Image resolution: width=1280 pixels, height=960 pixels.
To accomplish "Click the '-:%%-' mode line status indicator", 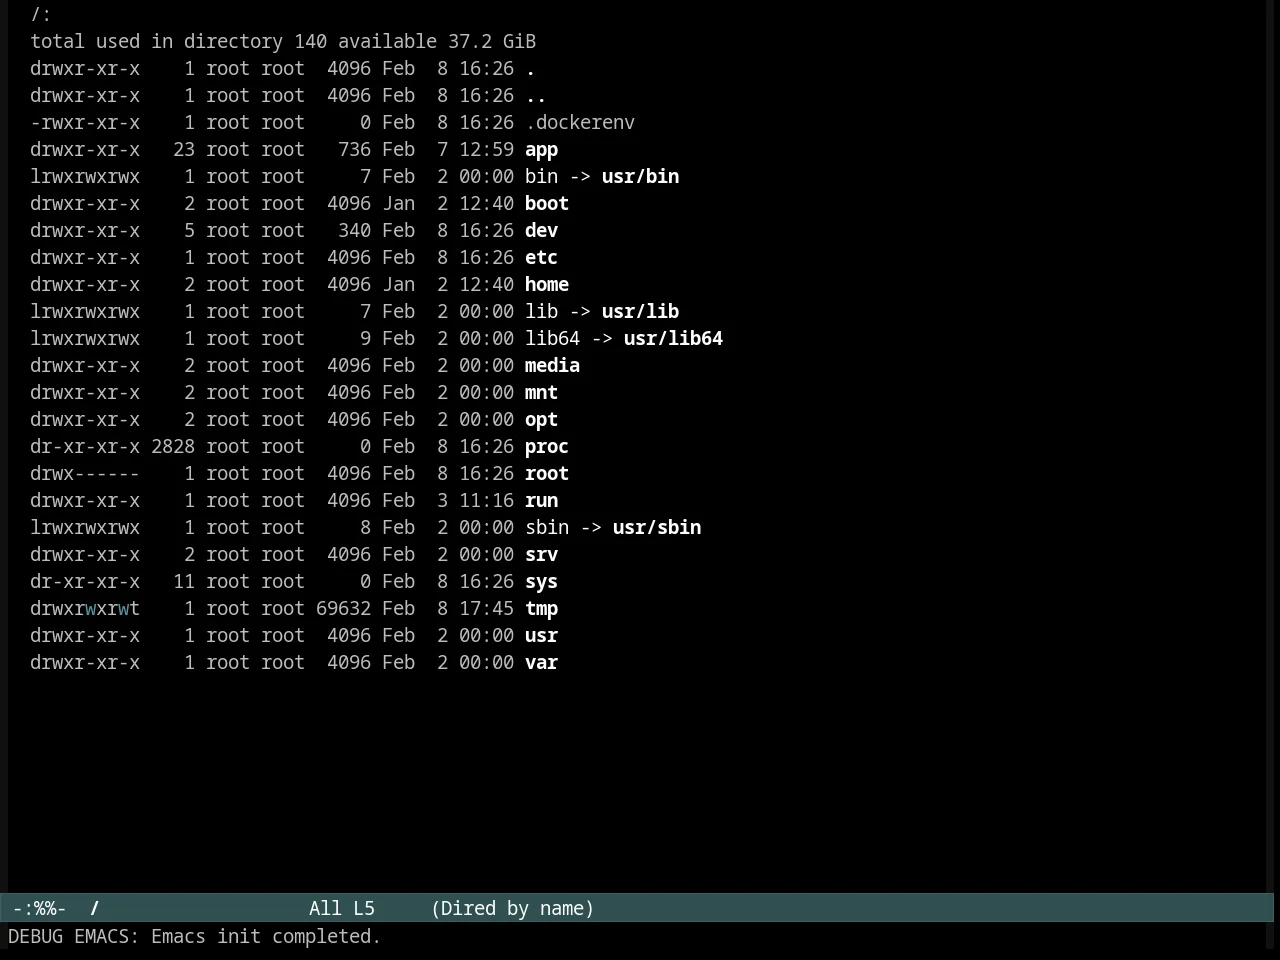I will (x=40, y=908).
